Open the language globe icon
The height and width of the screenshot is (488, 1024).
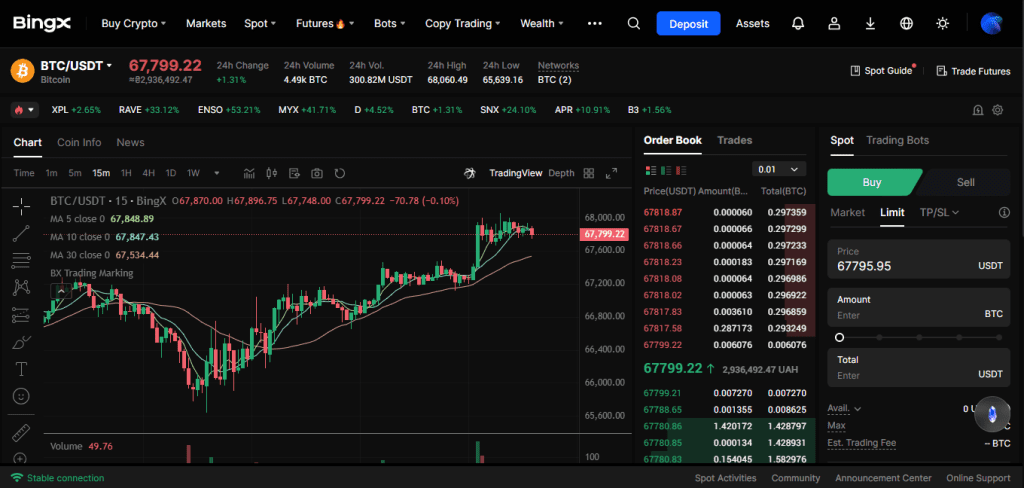tap(906, 24)
